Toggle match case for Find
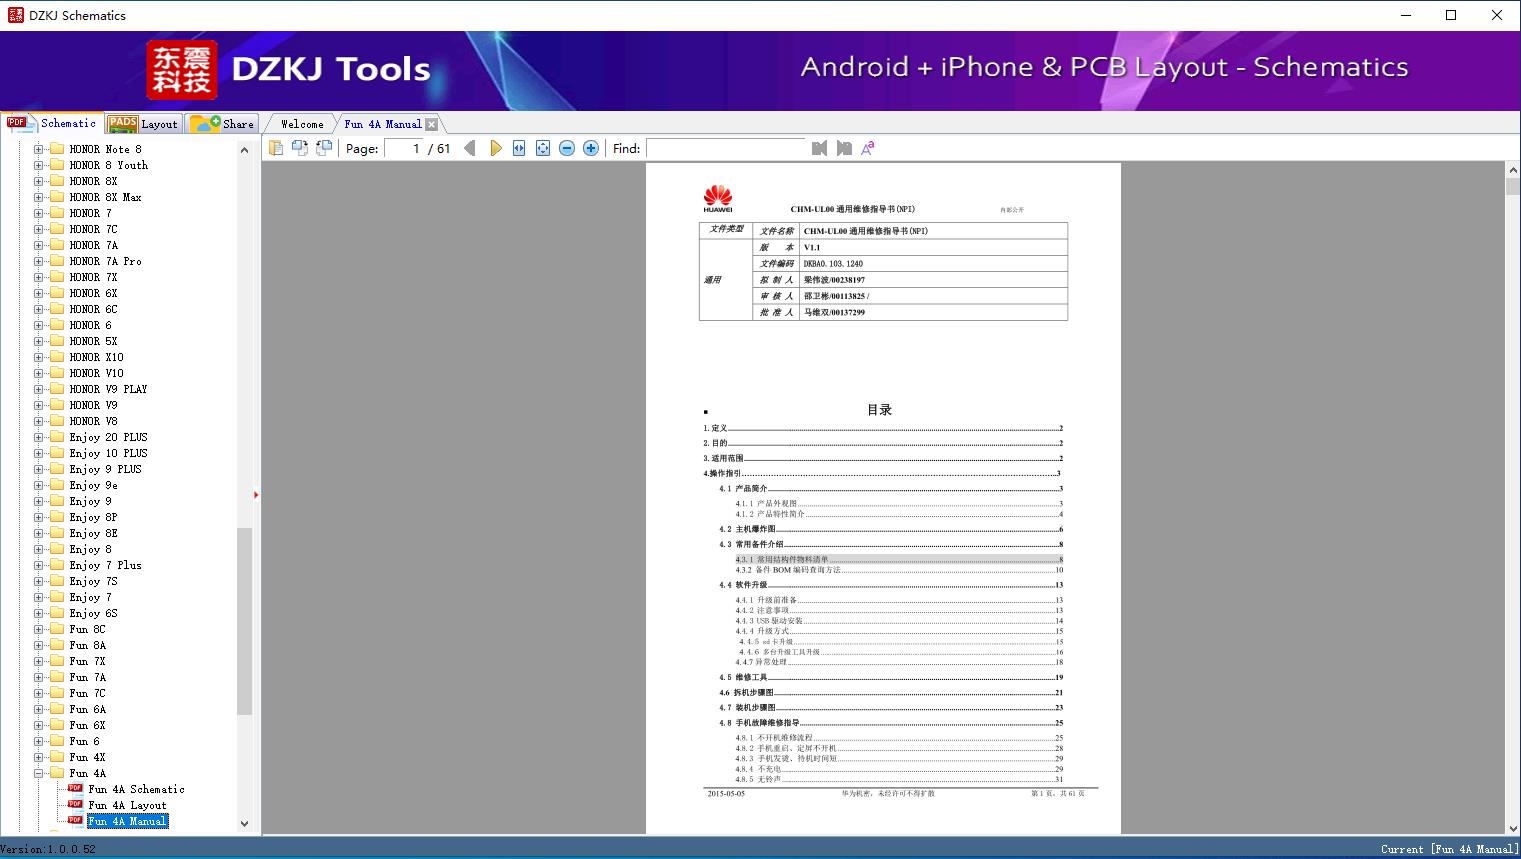The image size is (1521, 859). coord(868,148)
